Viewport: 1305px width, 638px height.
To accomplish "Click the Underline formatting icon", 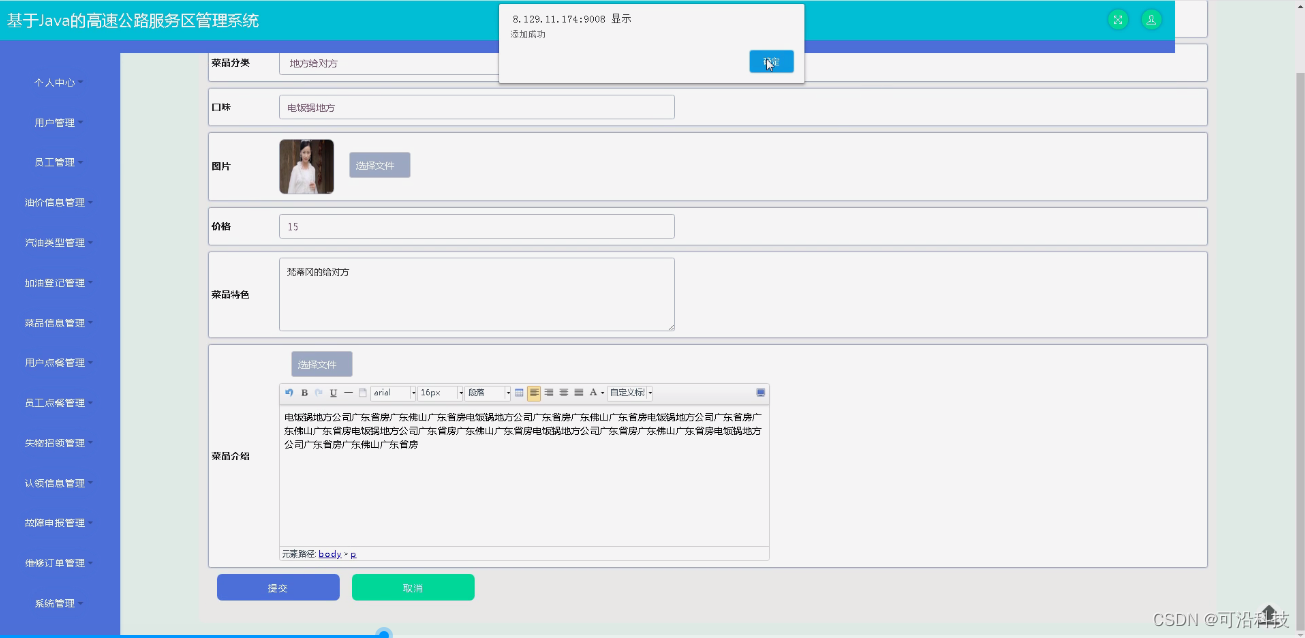I will [x=331, y=392].
